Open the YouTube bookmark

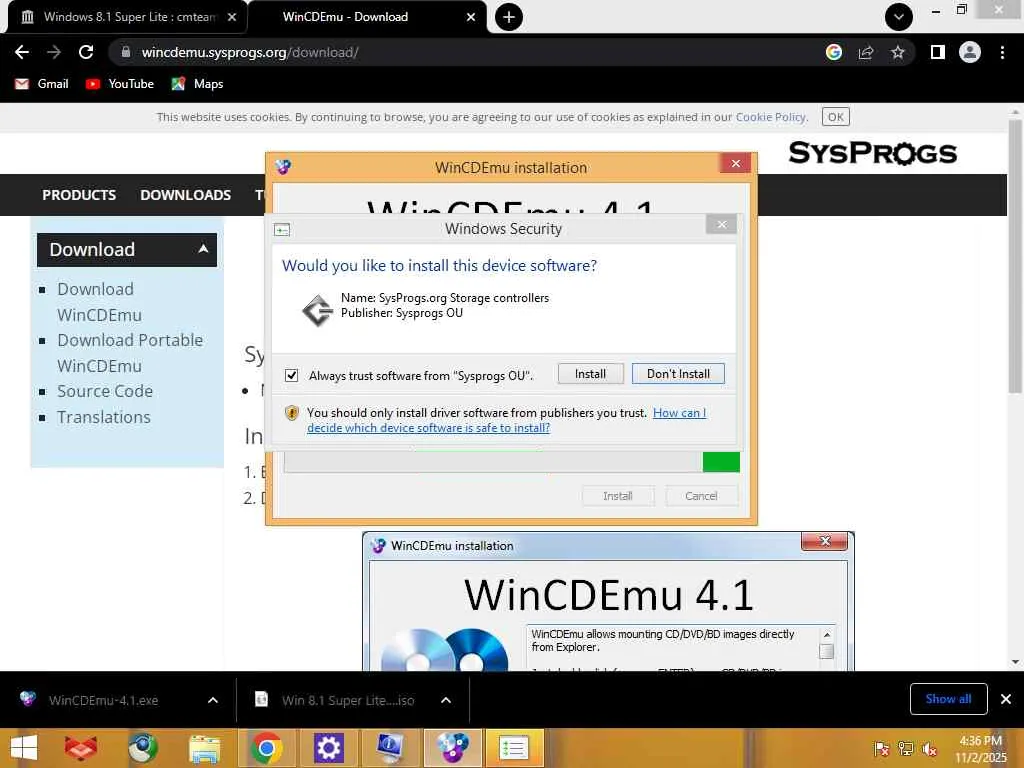120,84
